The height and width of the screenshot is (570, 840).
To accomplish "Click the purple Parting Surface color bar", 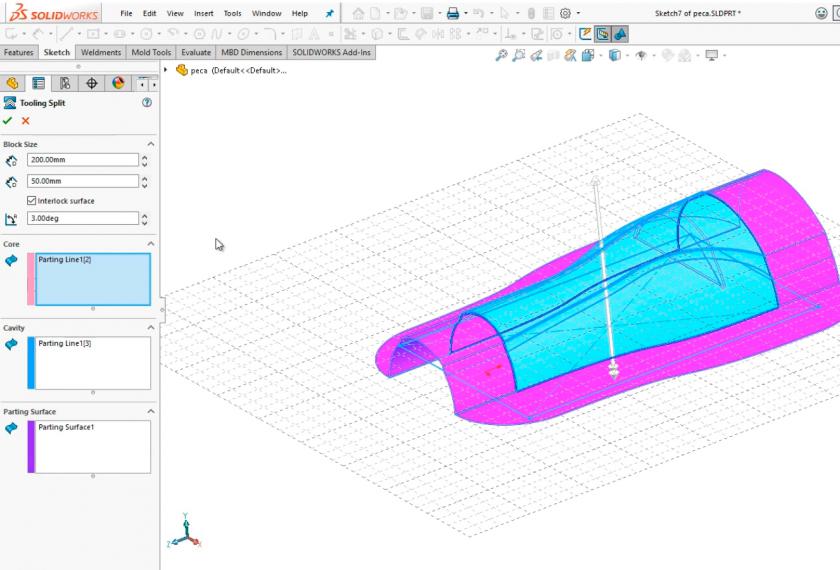I will [31, 445].
